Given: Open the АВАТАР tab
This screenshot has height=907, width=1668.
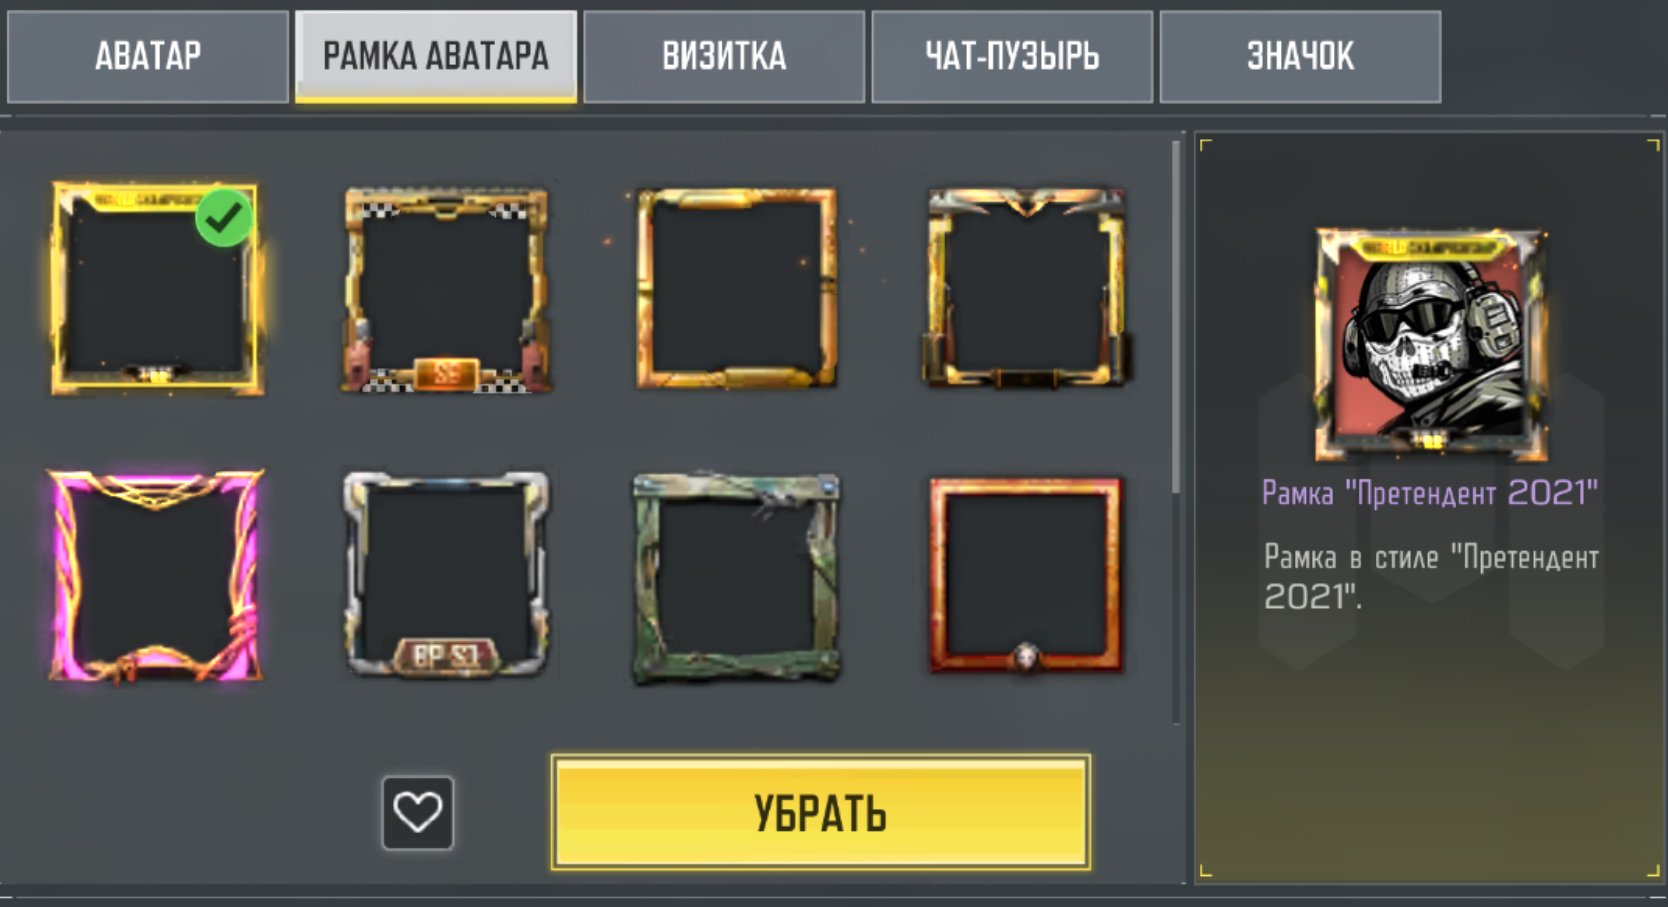Looking at the screenshot, I should (148, 56).
